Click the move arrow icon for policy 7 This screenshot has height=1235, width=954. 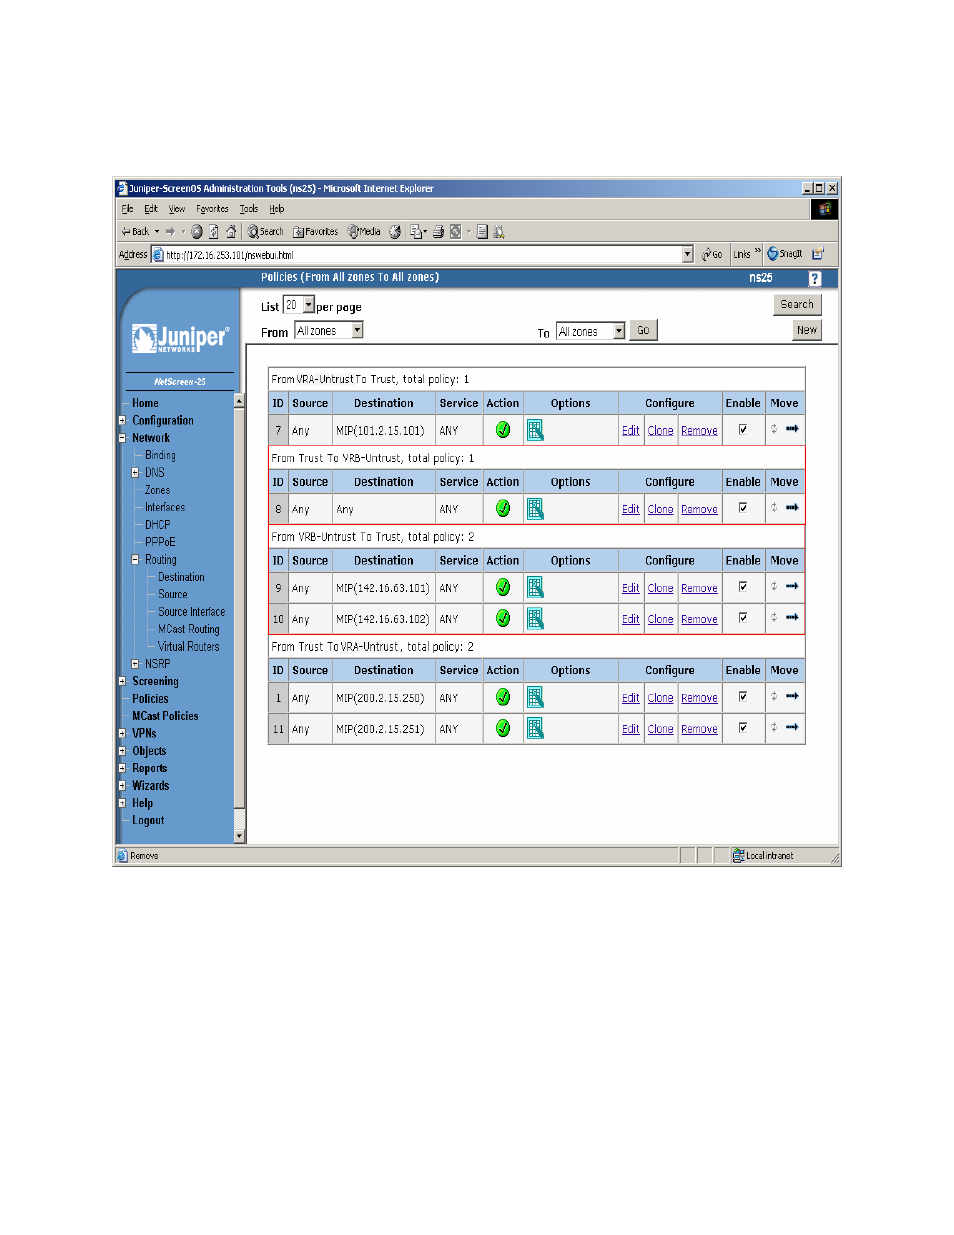pos(792,429)
